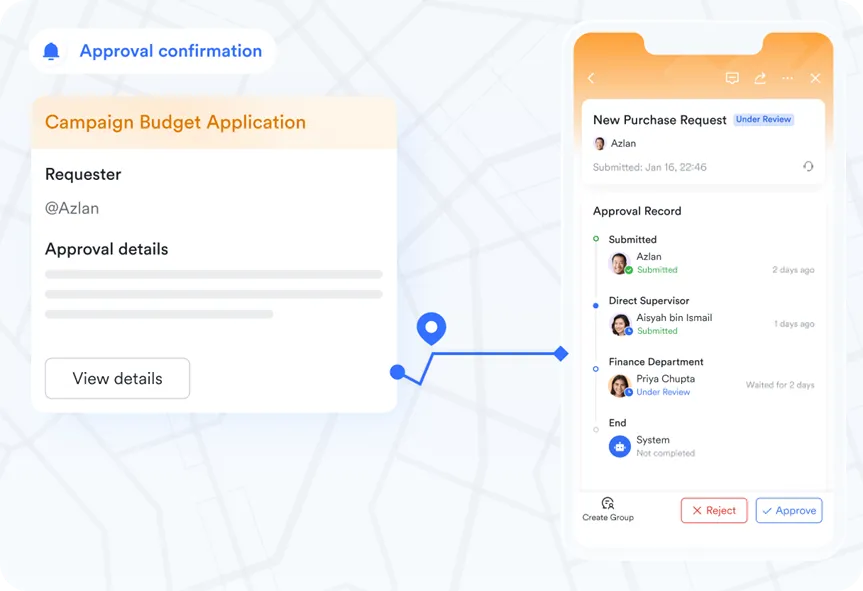This screenshot has width=863, height=591.
Task: Click the View details button
Action: pyautogui.click(x=117, y=379)
